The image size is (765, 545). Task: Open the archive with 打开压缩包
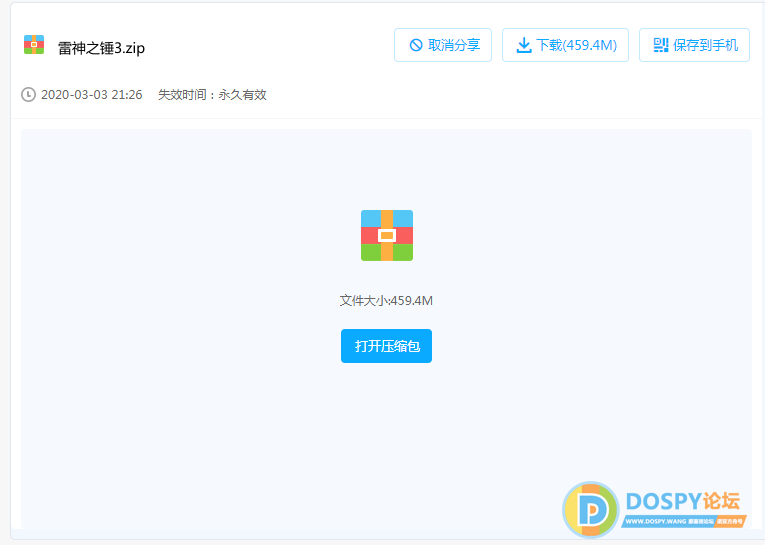386,346
